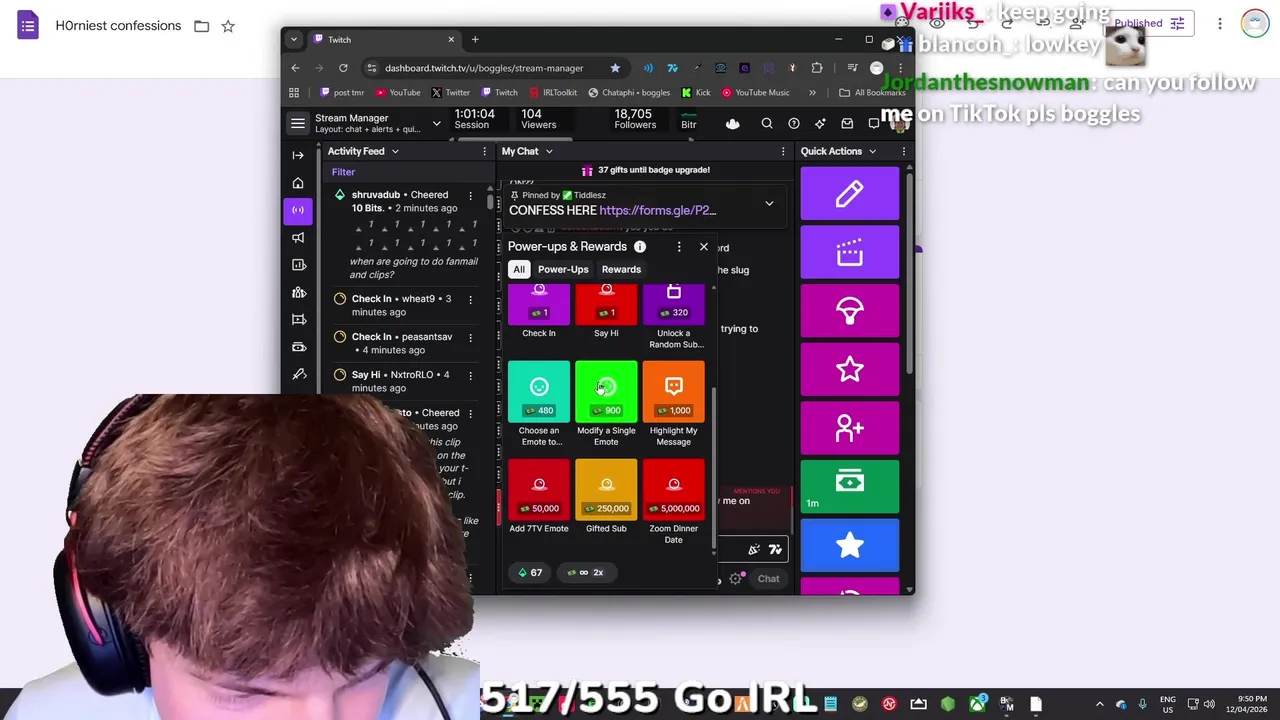1280x720 pixels.
Task: Open the My Chat dropdown chevron
Action: [x=549, y=152]
